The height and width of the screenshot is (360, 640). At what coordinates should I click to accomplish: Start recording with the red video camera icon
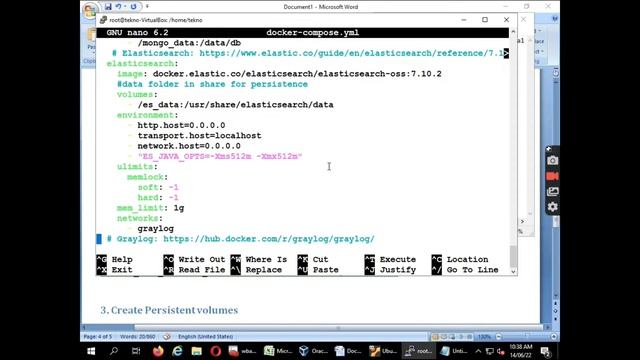click(553, 176)
